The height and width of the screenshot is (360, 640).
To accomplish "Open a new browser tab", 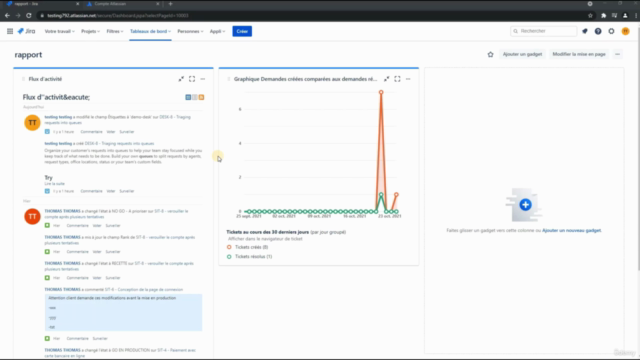I will coord(170,4).
